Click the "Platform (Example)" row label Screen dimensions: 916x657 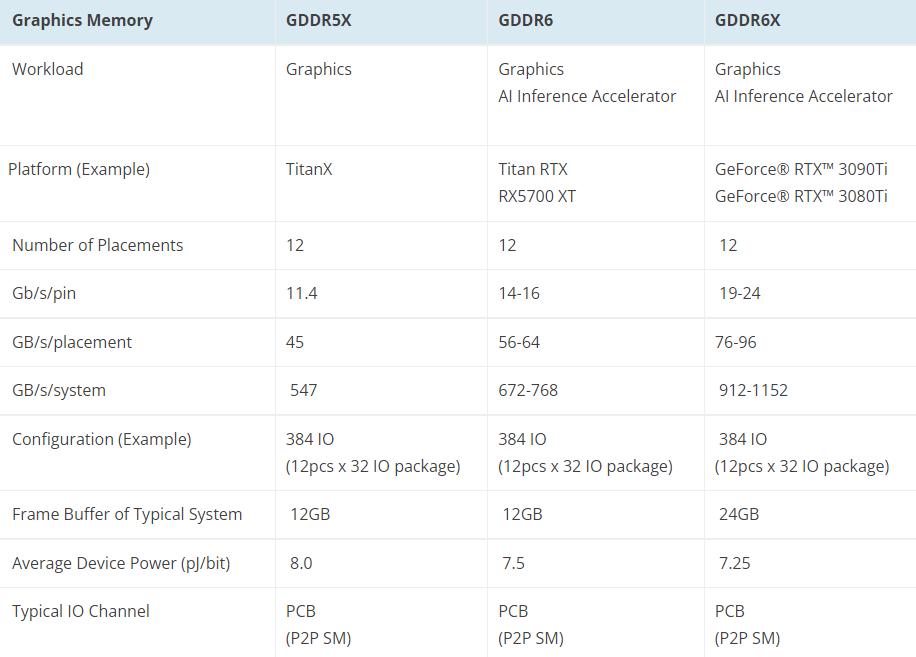(x=79, y=169)
